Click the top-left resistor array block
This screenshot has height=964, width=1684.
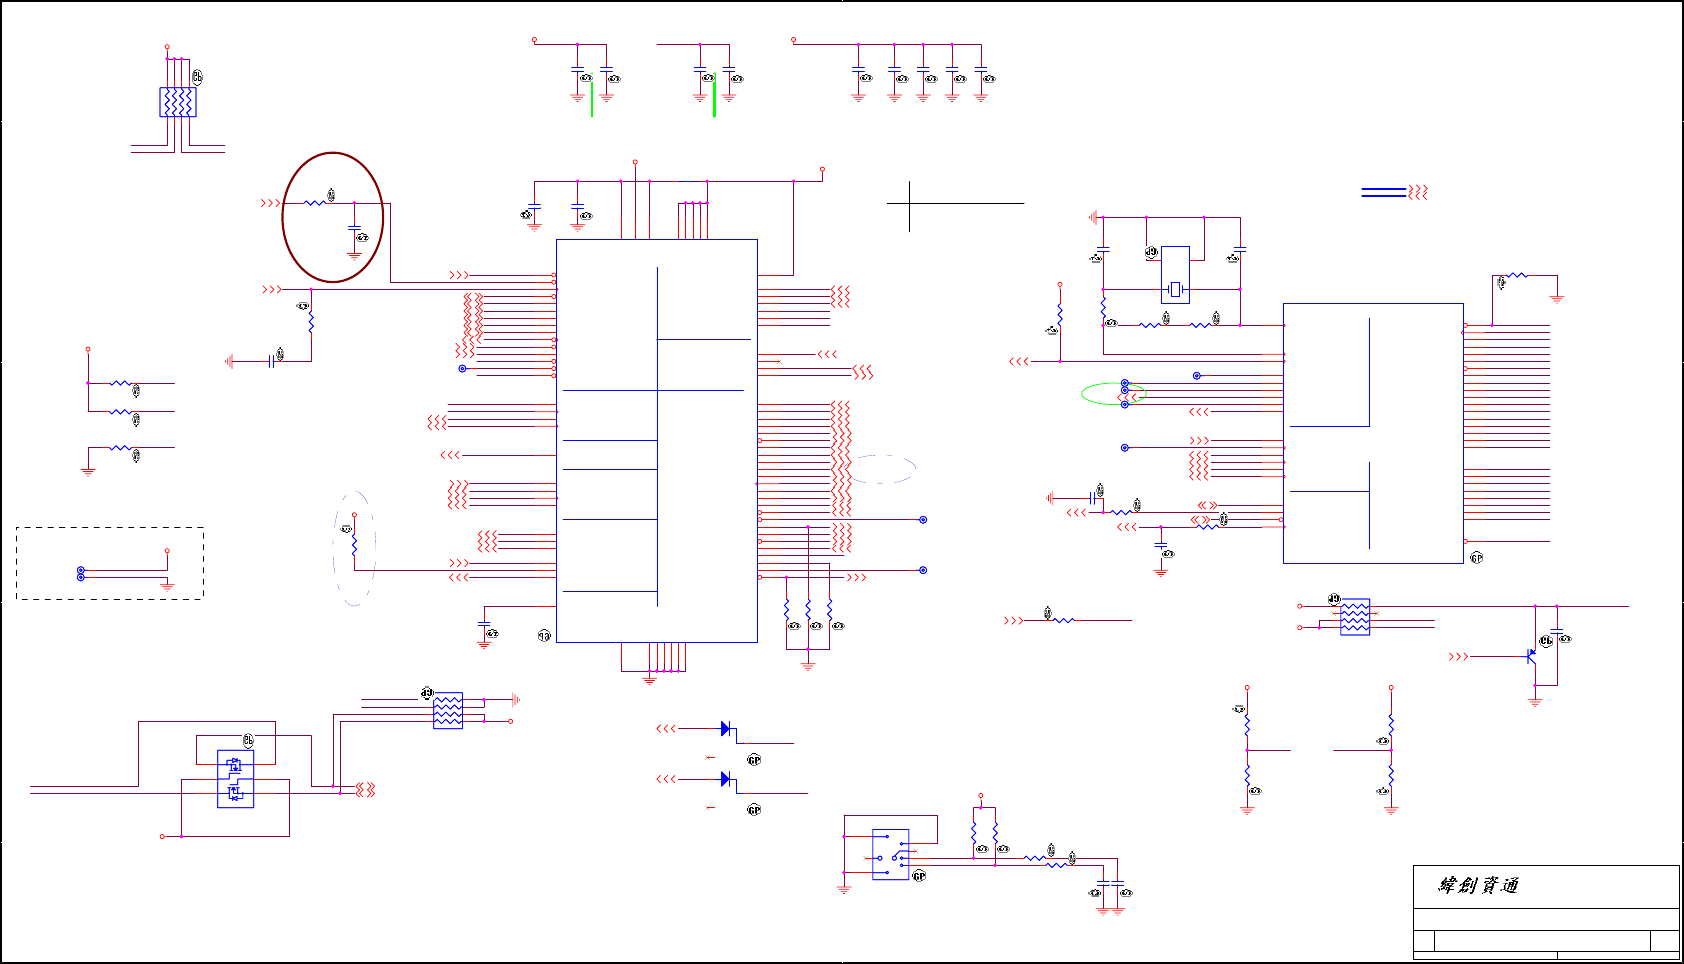[178, 102]
